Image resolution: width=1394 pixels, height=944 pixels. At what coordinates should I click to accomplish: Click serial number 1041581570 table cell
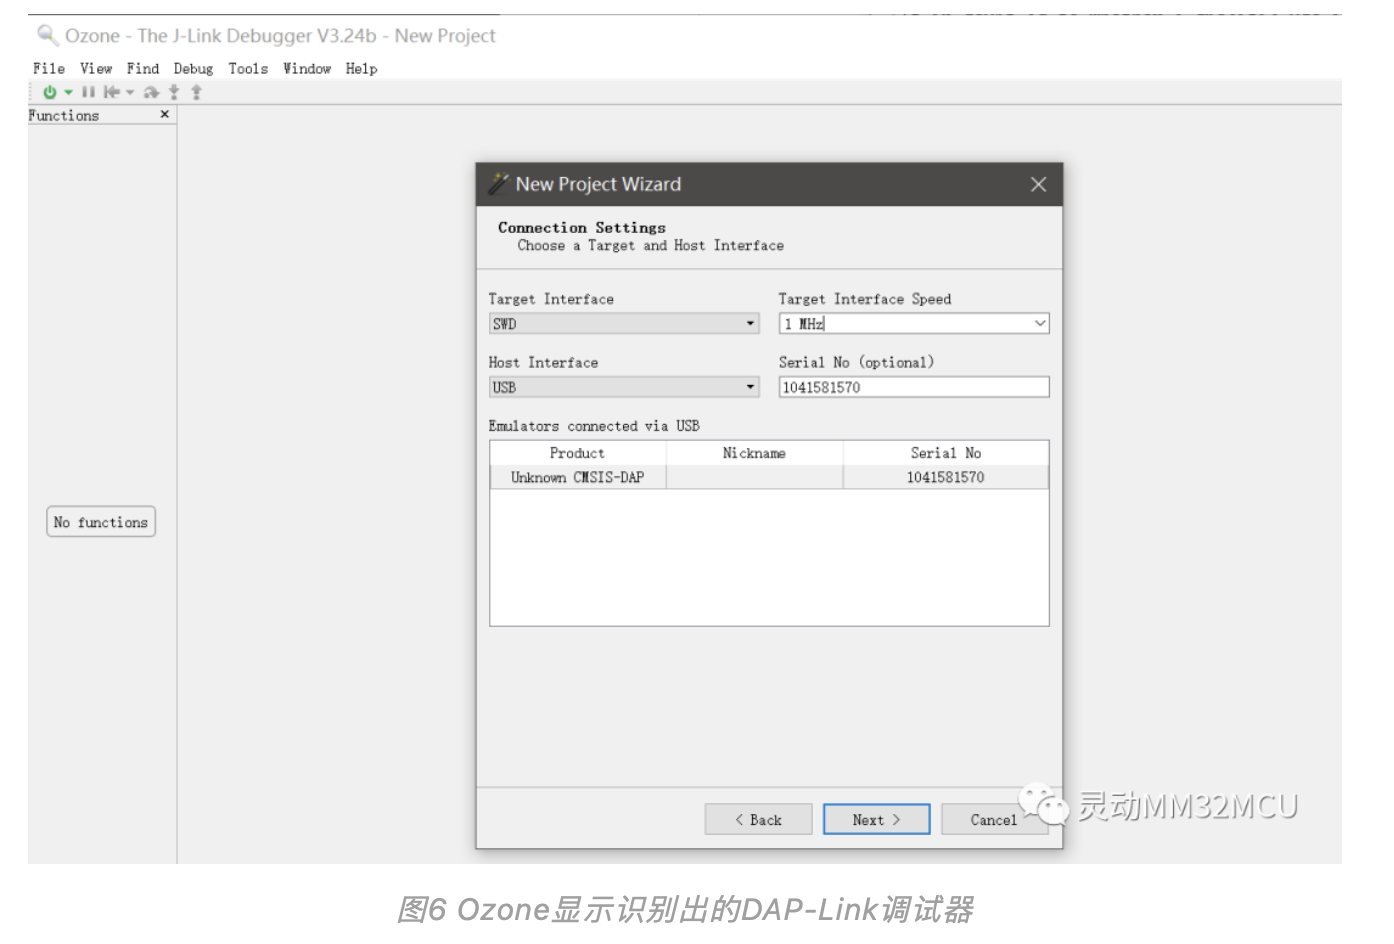(x=946, y=478)
